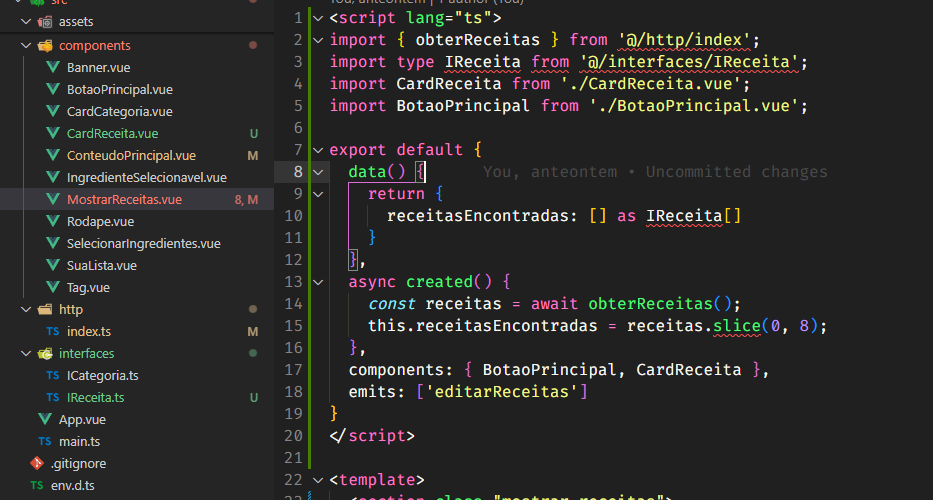Screen dimensions: 933x500
Task: Open .gitignore file
Action: click(x=79, y=464)
